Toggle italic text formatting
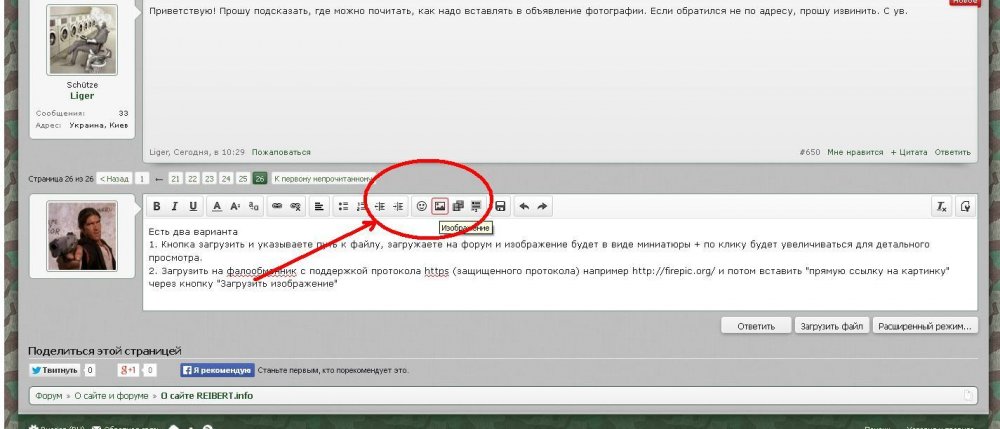1000x429 pixels. pos(175,206)
